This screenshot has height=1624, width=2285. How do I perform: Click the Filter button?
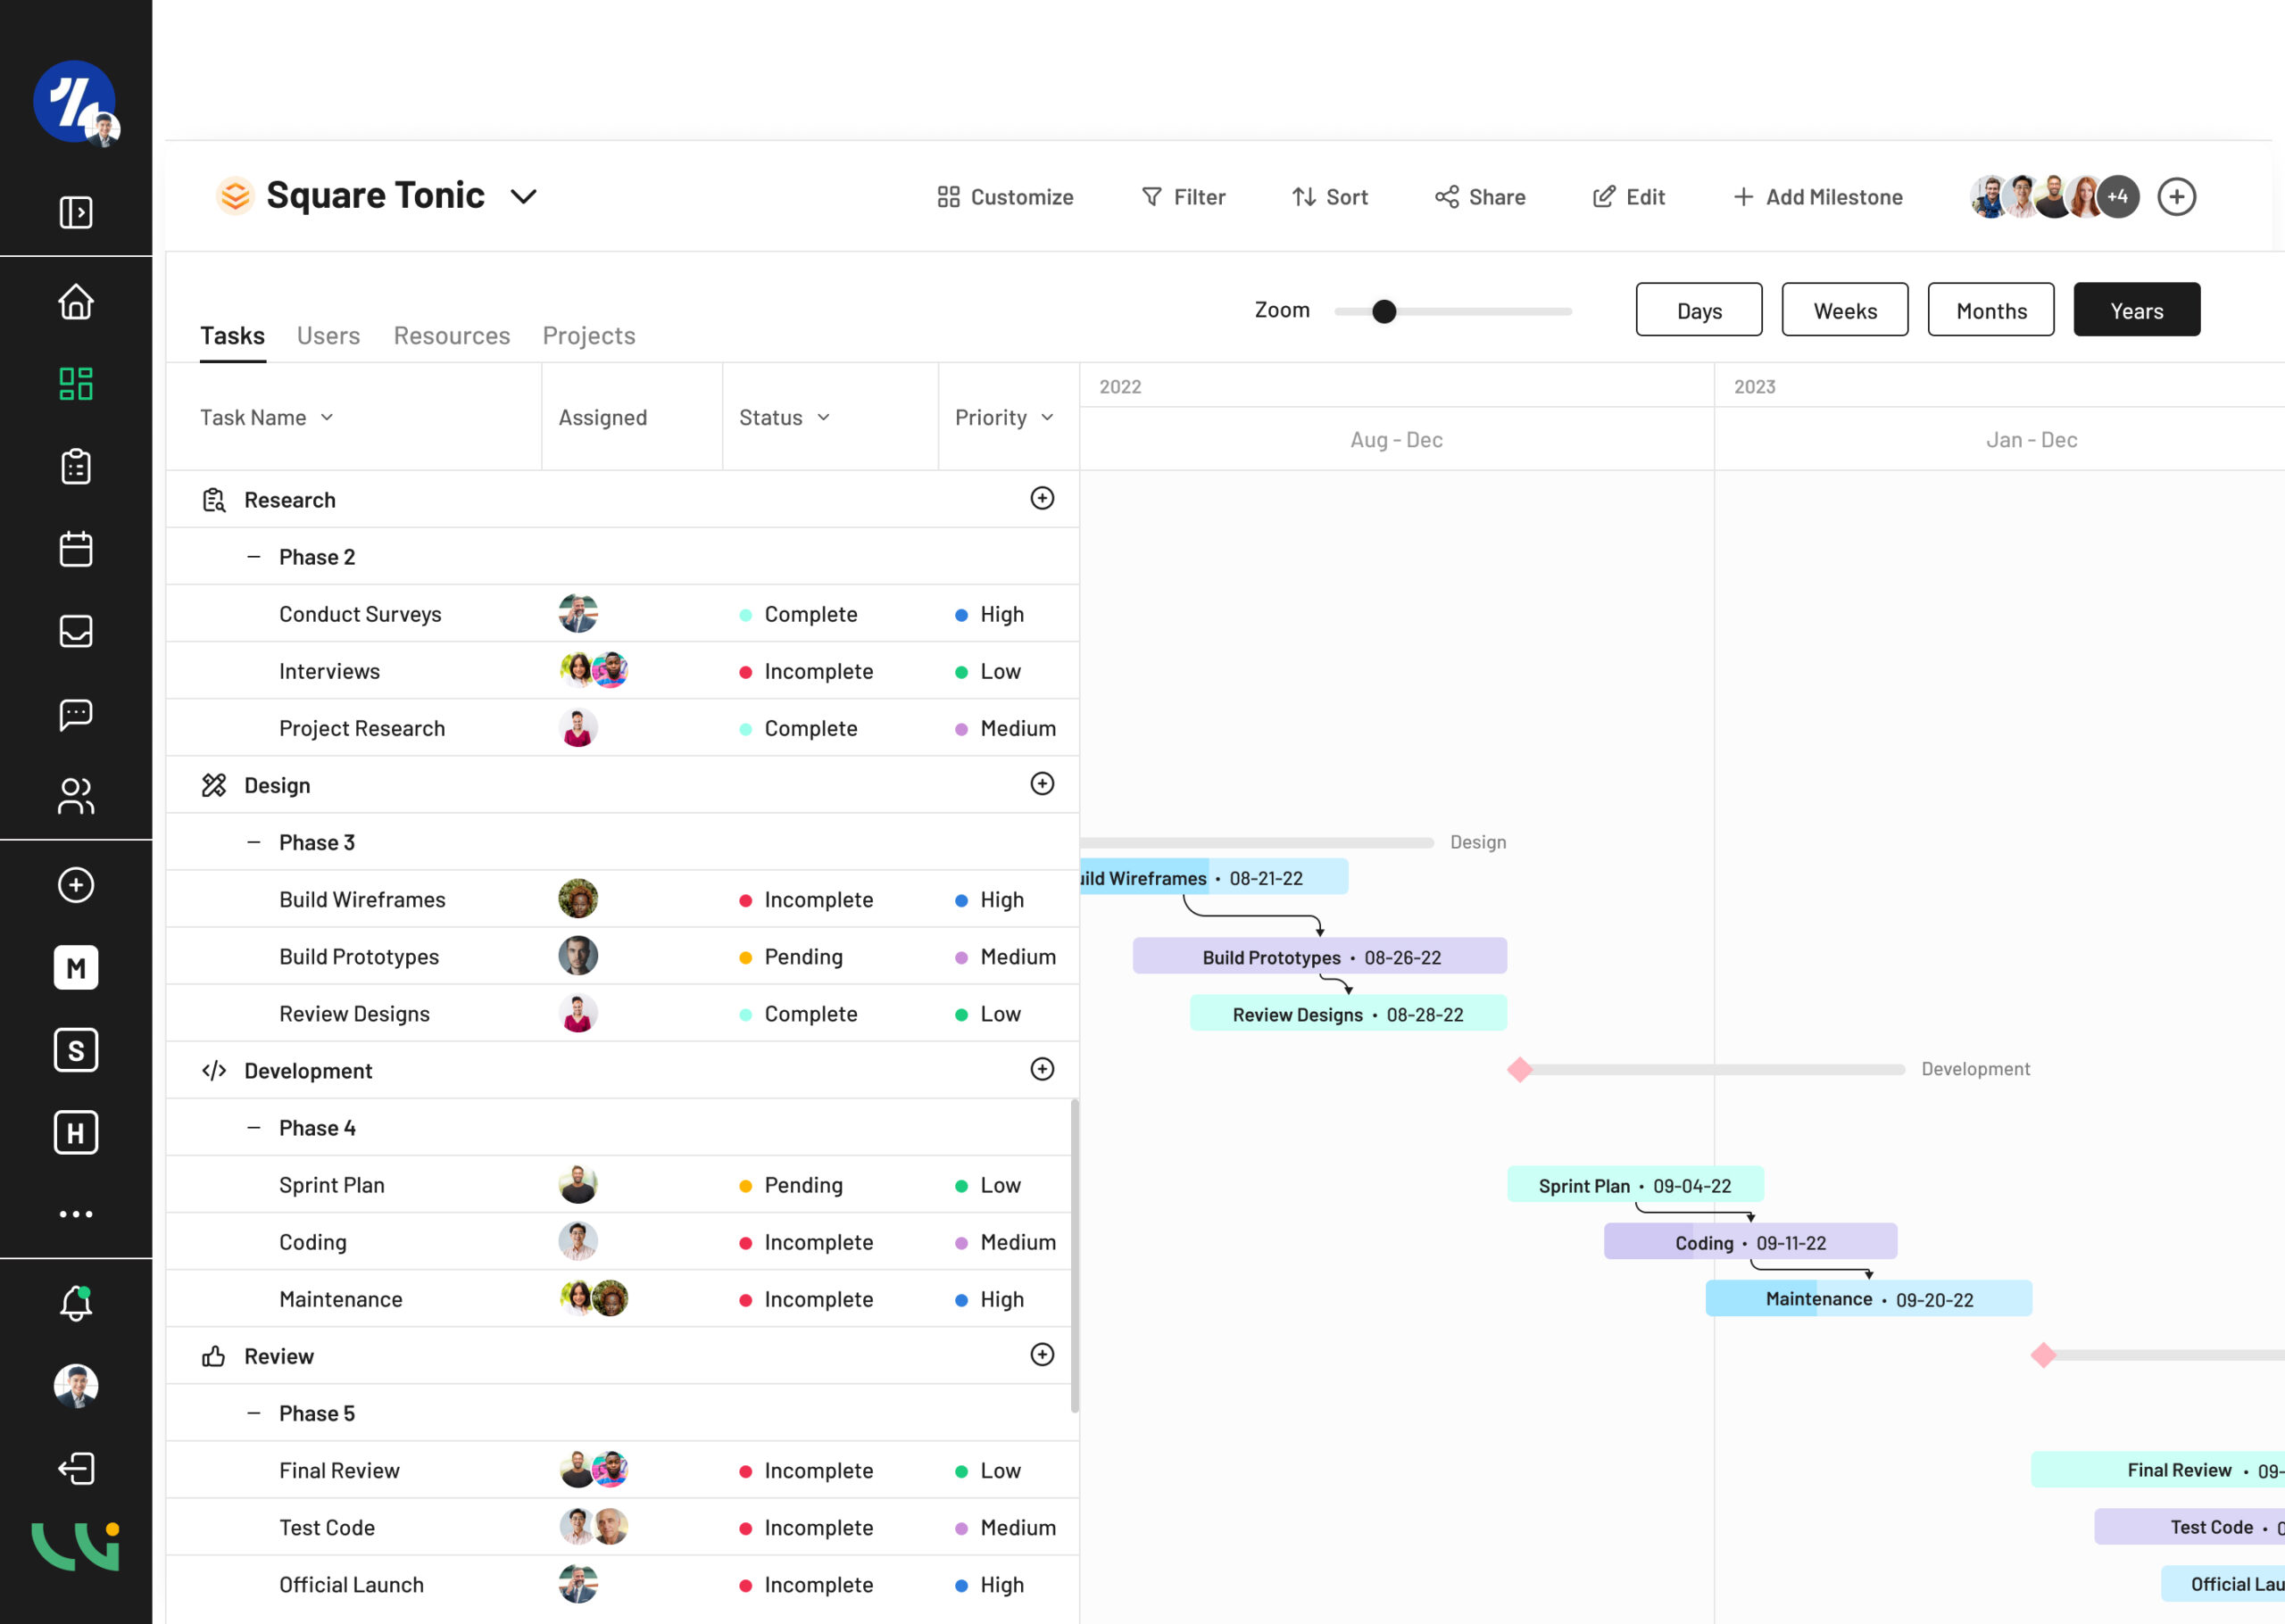(x=1183, y=197)
